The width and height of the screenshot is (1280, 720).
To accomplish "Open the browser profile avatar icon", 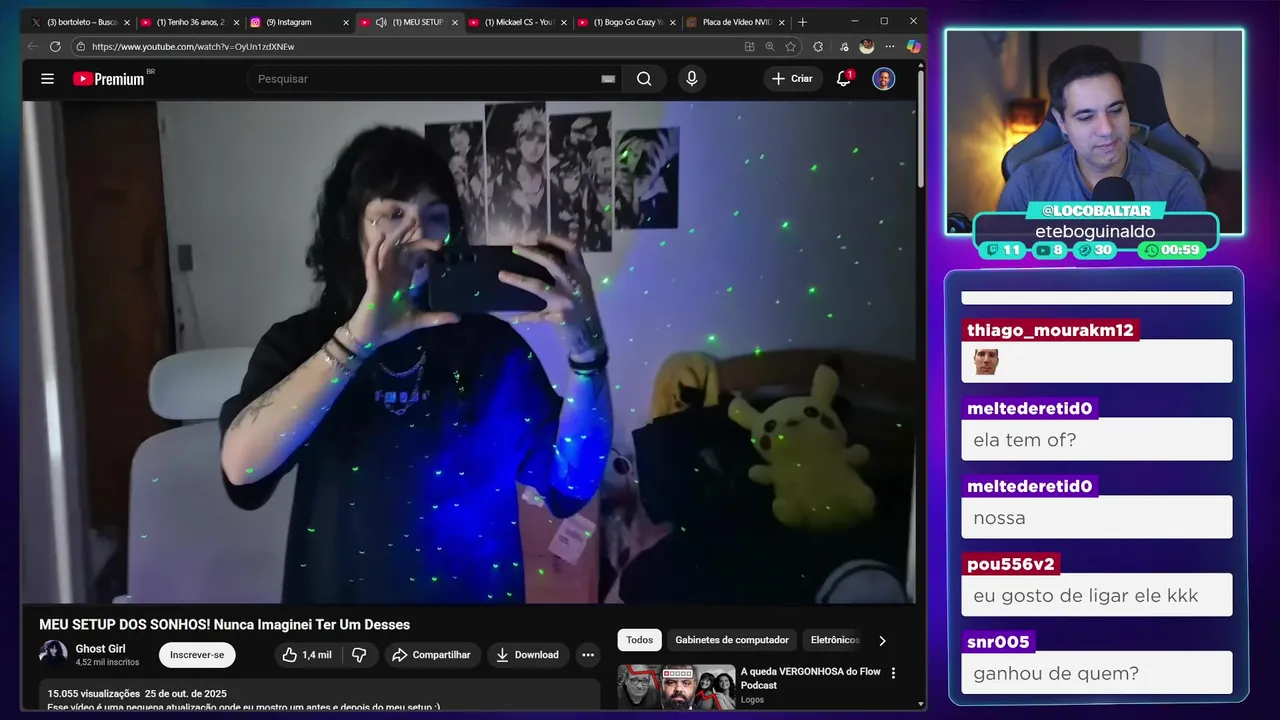I will 866,46.
